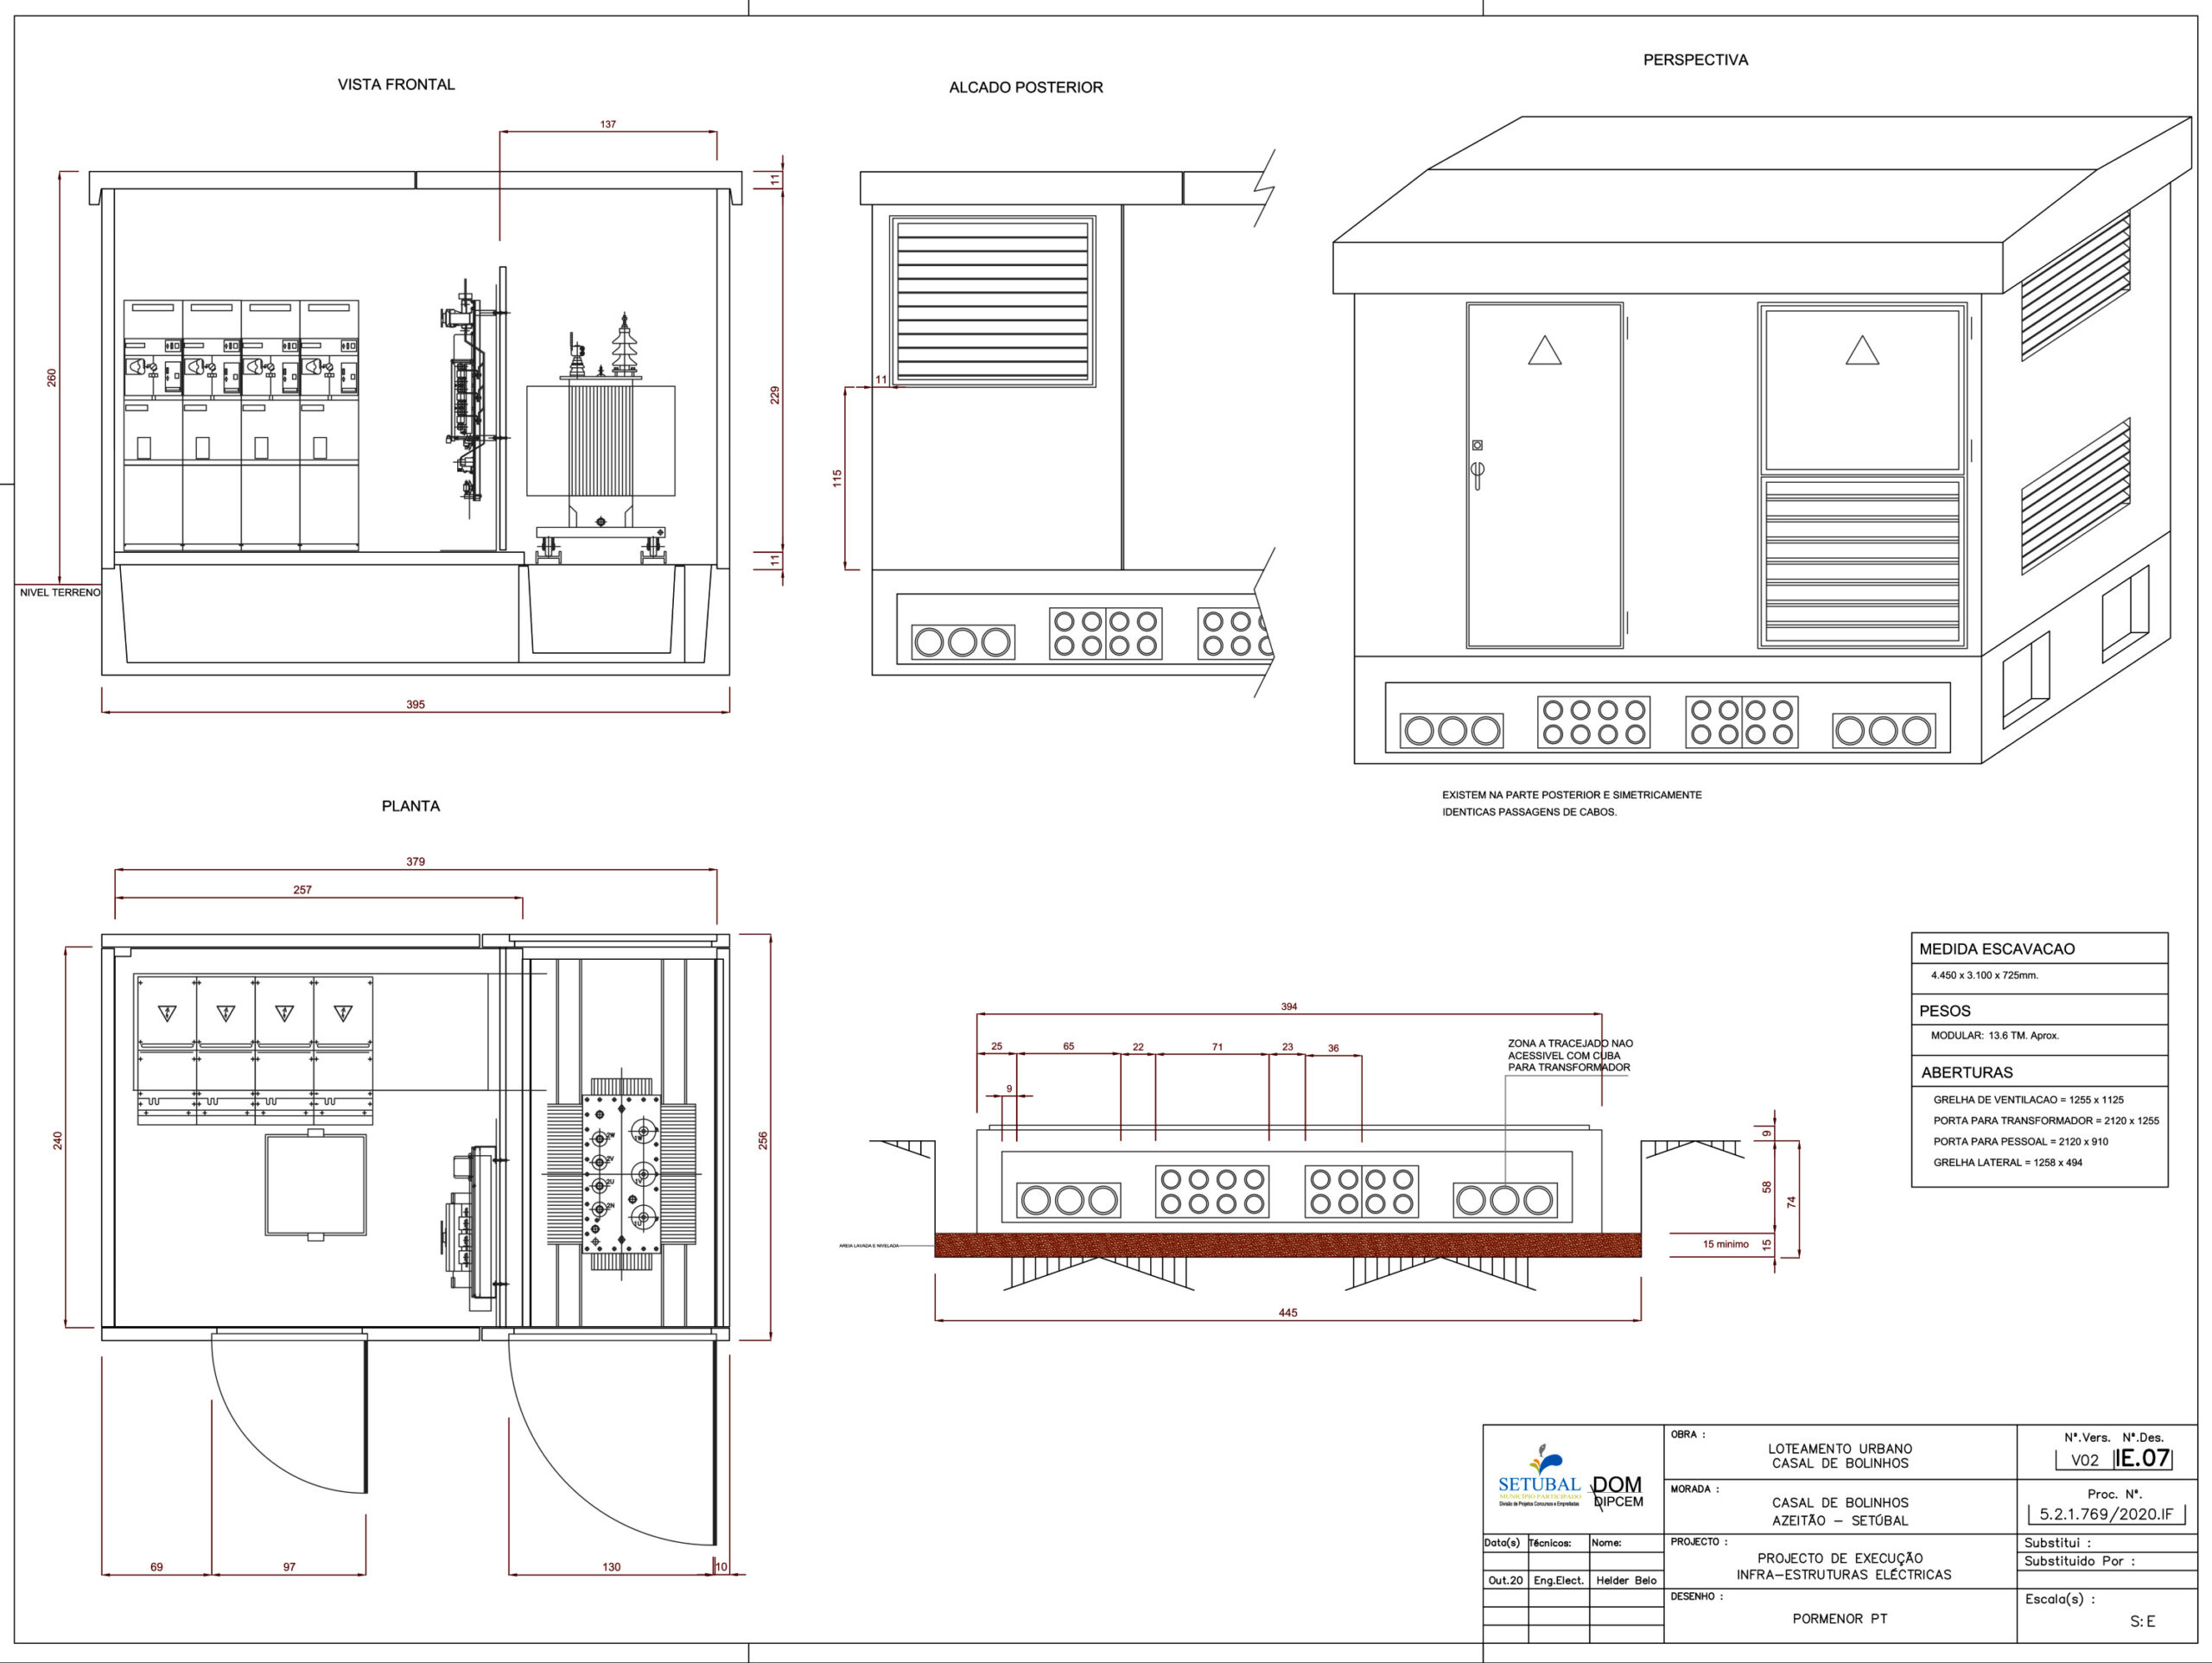Click the transformer top view in plan
Image resolution: width=2212 pixels, height=1663 pixels.
click(x=621, y=1174)
